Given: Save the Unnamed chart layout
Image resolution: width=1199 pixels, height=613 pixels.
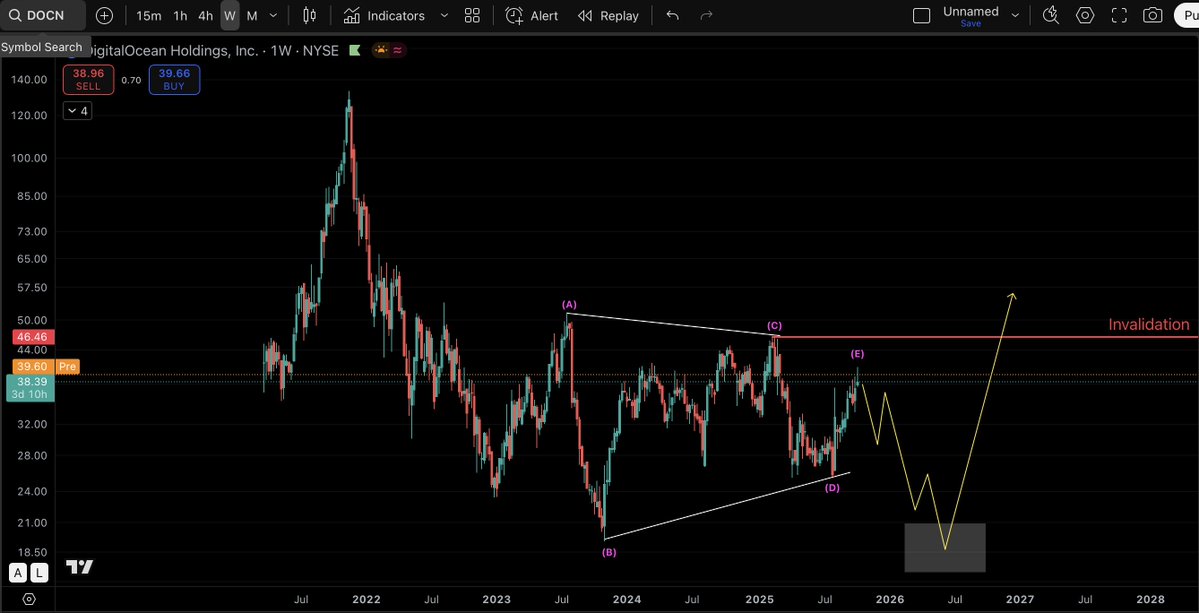Looking at the screenshot, I should click(970, 24).
